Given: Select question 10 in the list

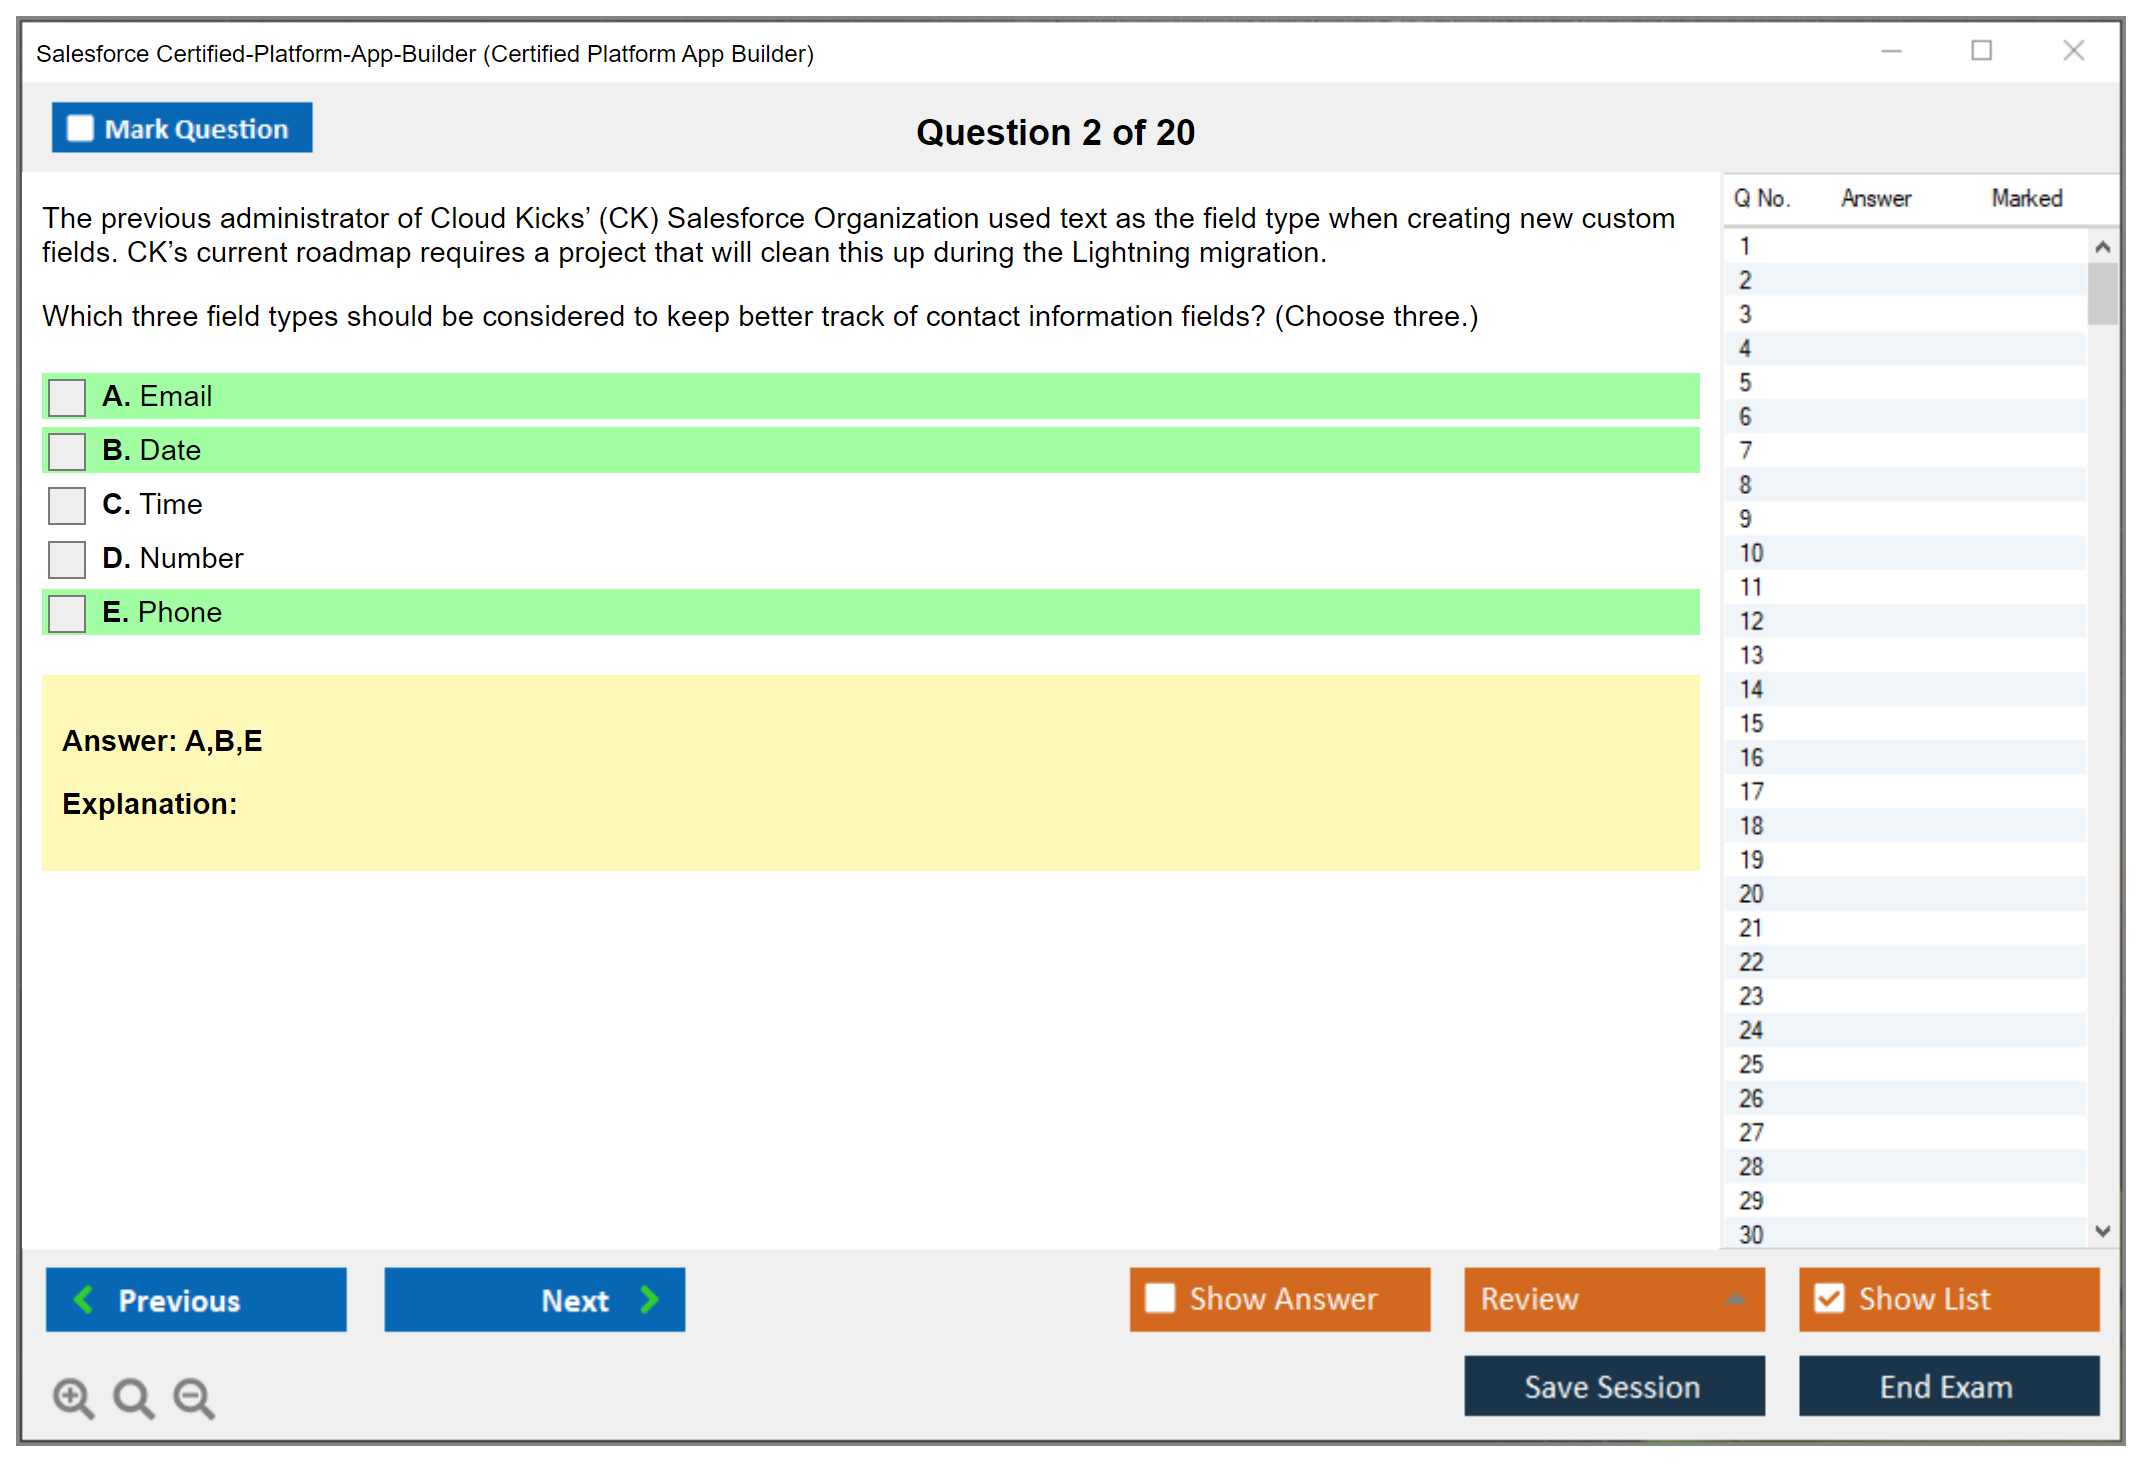Looking at the screenshot, I should (1751, 553).
